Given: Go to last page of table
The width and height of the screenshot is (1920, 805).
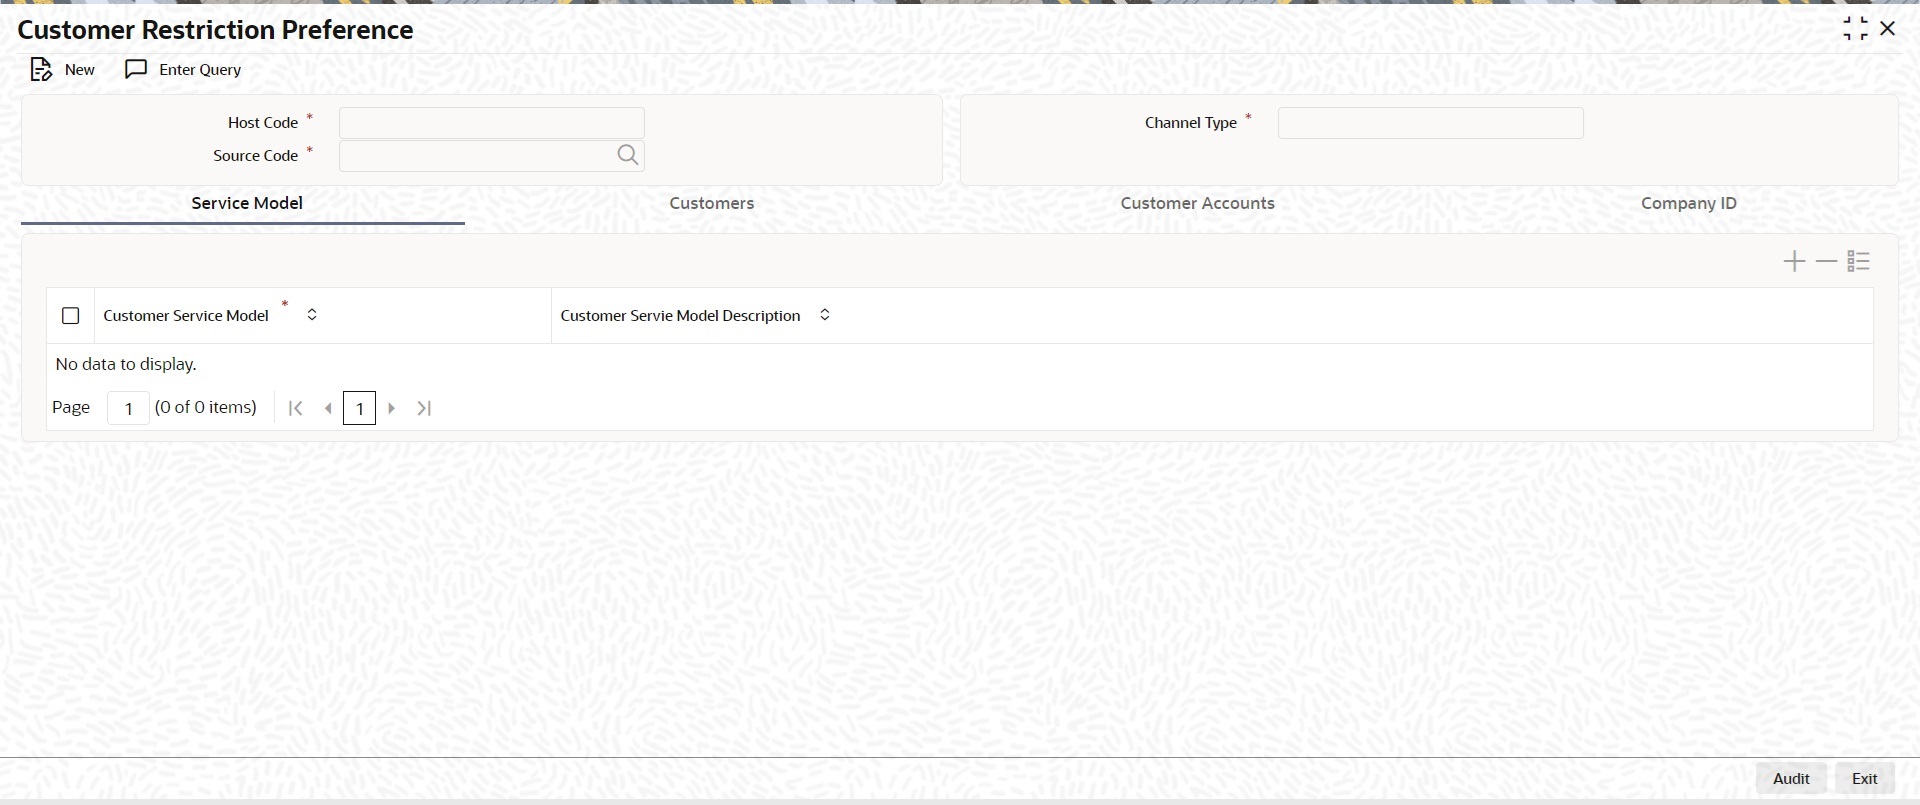Looking at the screenshot, I should point(424,408).
